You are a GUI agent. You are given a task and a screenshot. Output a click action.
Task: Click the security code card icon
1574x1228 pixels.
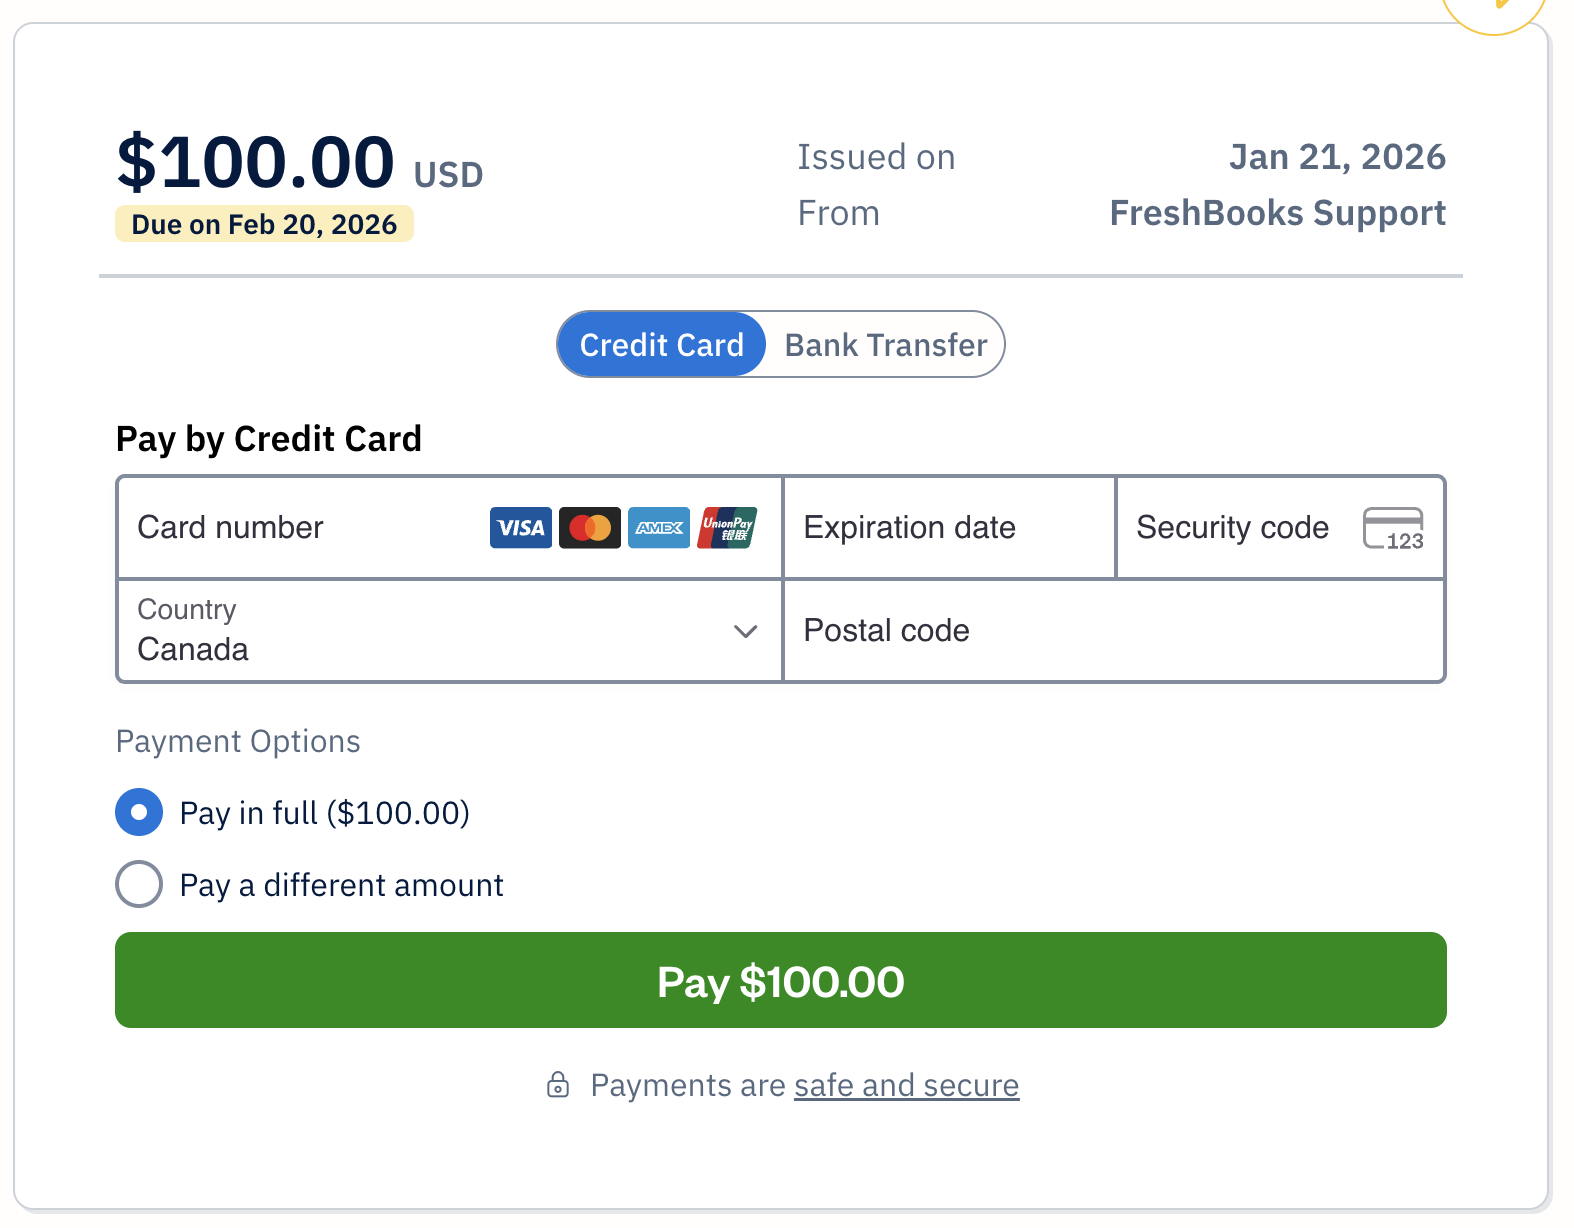(x=1394, y=528)
